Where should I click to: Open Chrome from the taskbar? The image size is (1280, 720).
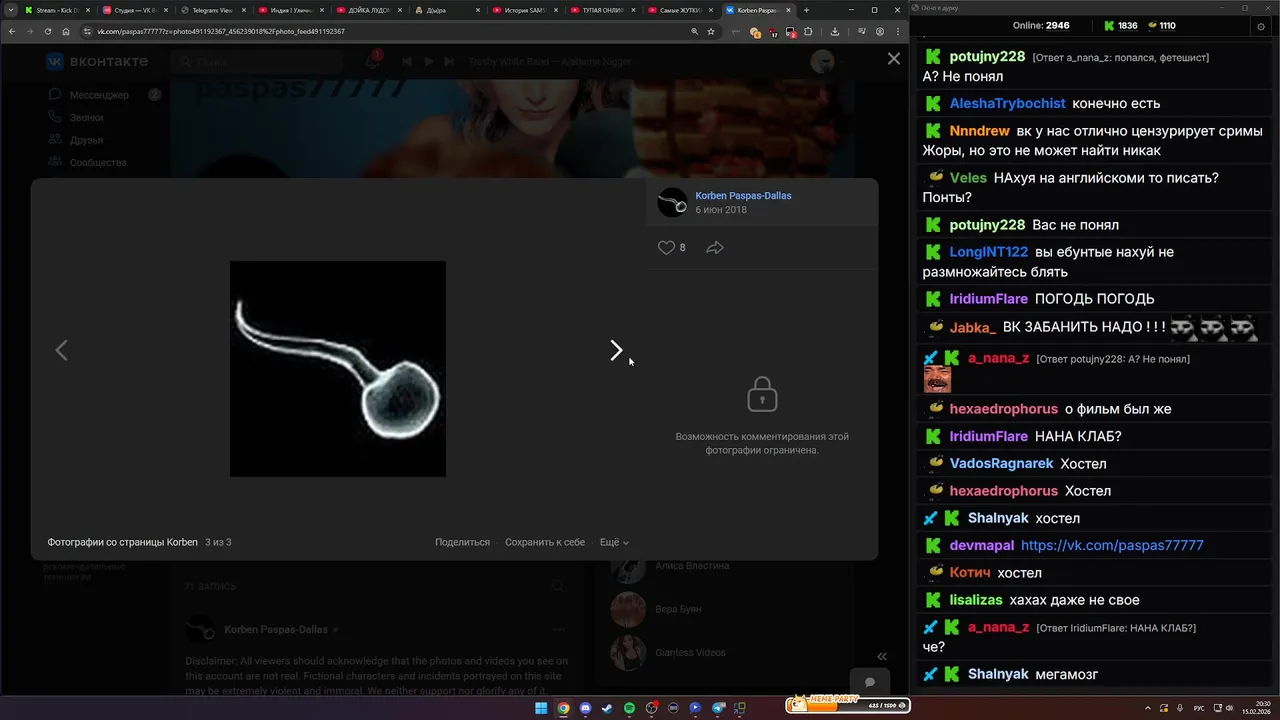coord(563,708)
